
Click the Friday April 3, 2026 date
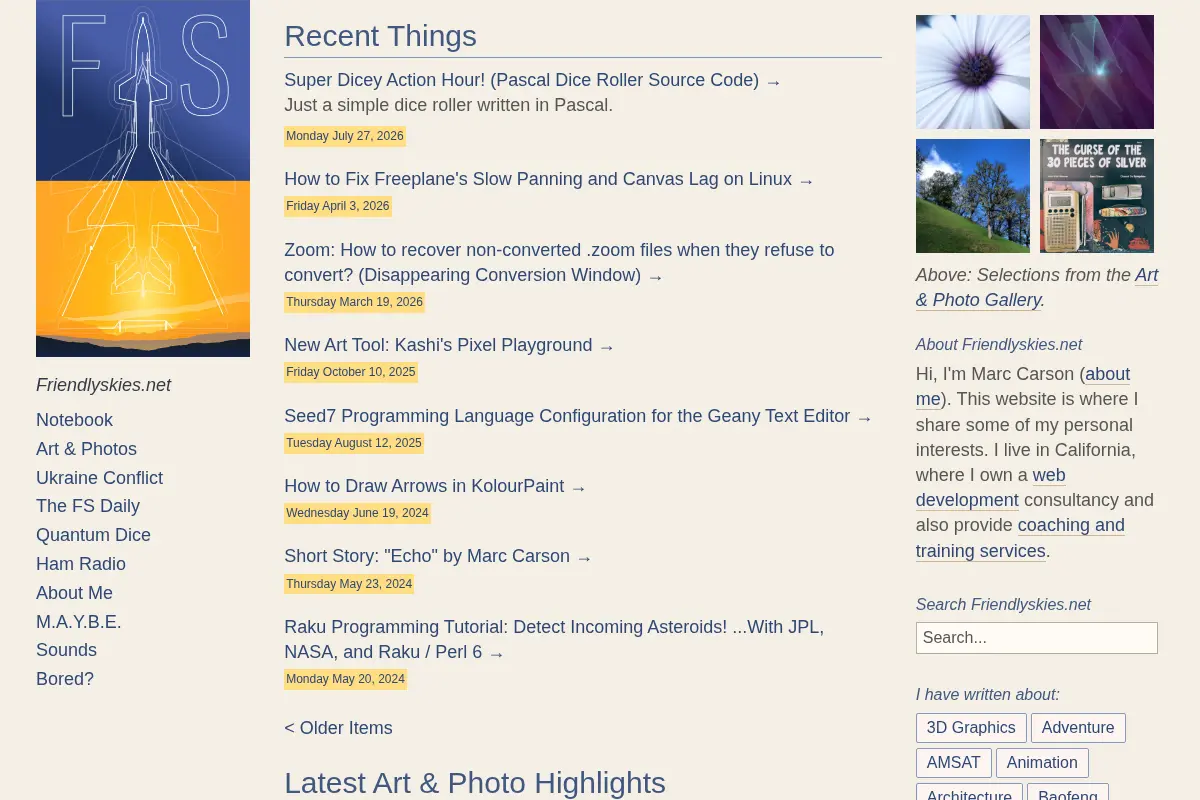click(x=338, y=206)
